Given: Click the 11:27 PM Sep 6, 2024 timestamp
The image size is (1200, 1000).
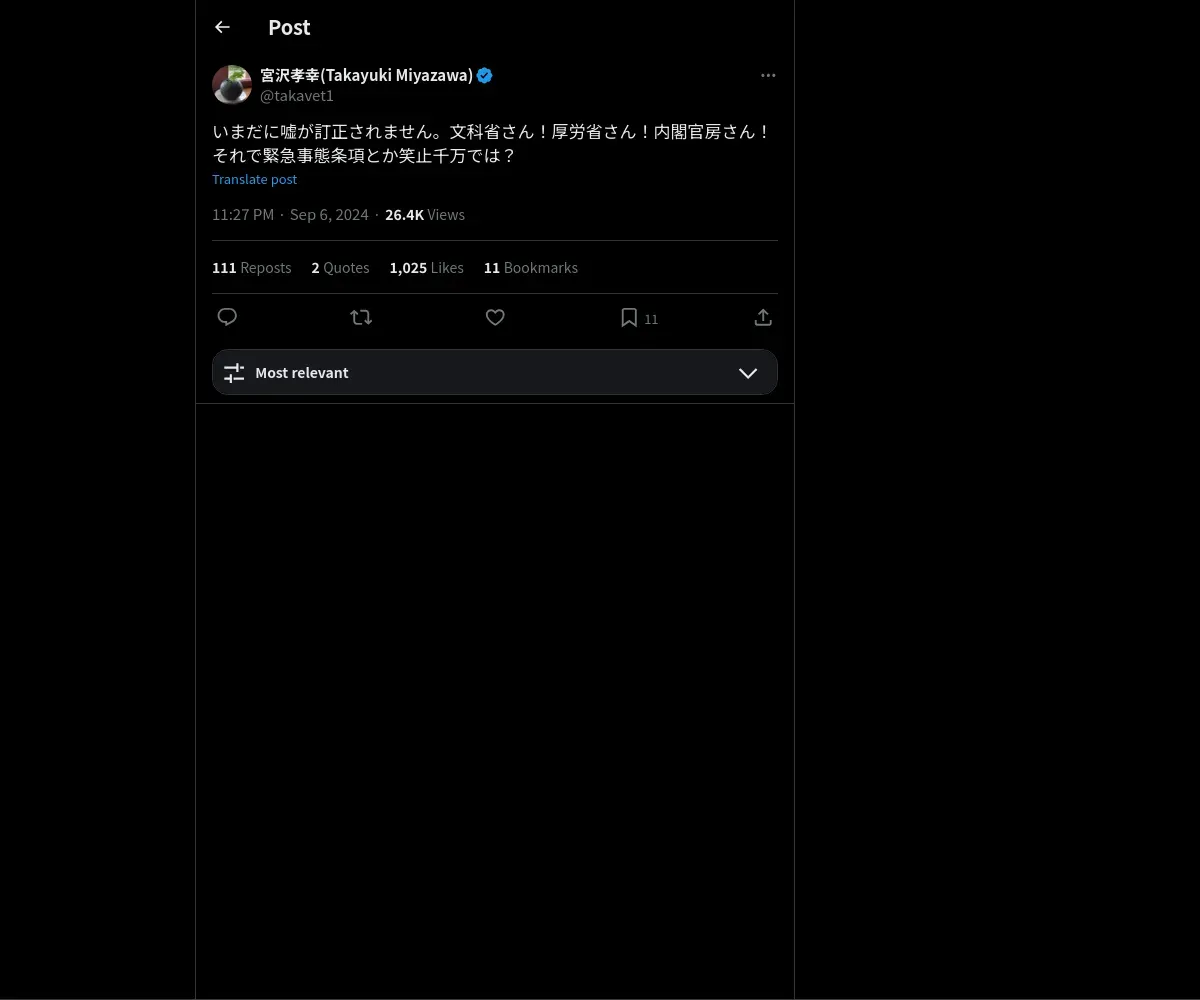Looking at the screenshot, I should coord(290,215).
